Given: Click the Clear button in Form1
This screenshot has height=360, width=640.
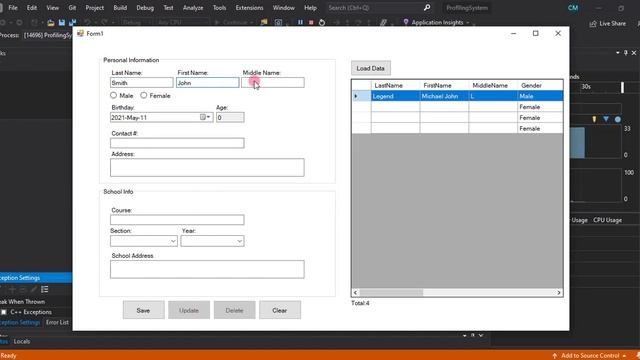Looking at the screenshot, I should point(280,310).
